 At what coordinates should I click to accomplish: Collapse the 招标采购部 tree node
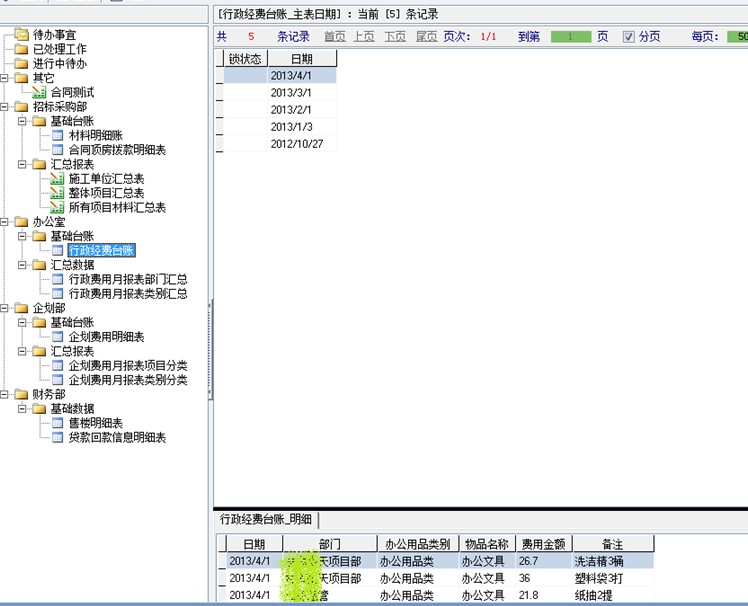coord(6,107)
